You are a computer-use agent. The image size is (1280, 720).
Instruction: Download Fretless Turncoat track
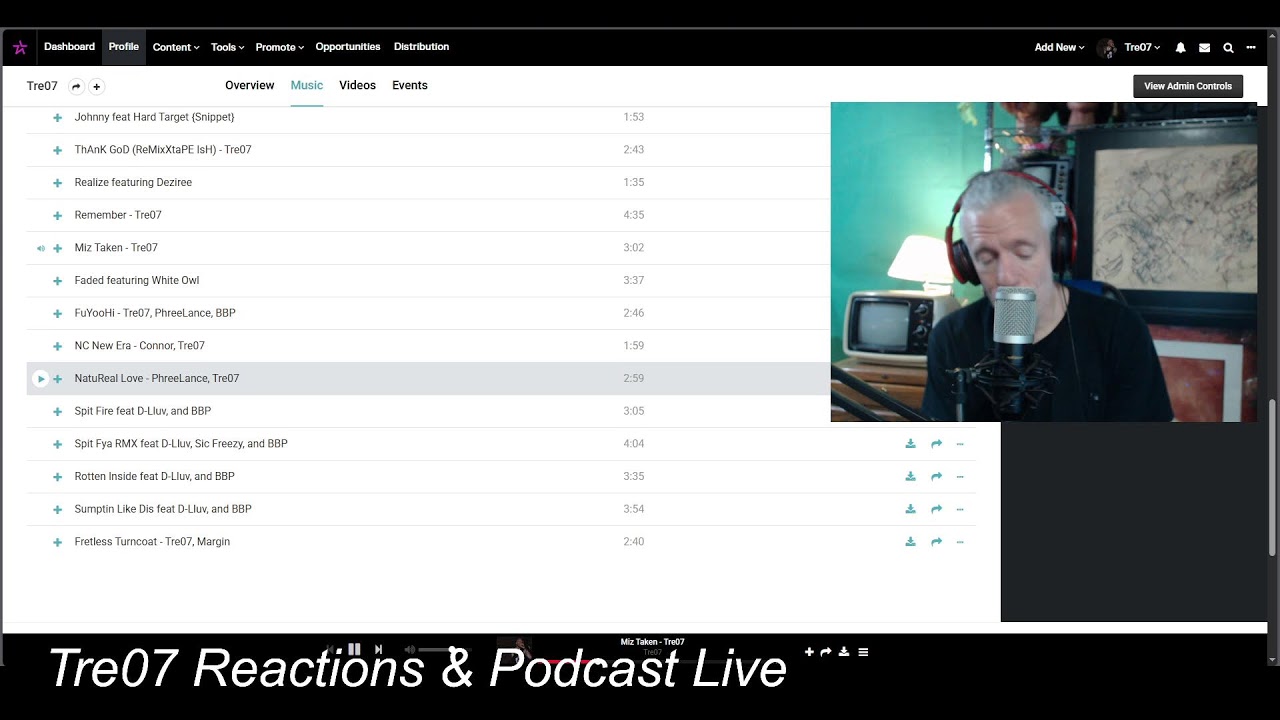[910, 542]
